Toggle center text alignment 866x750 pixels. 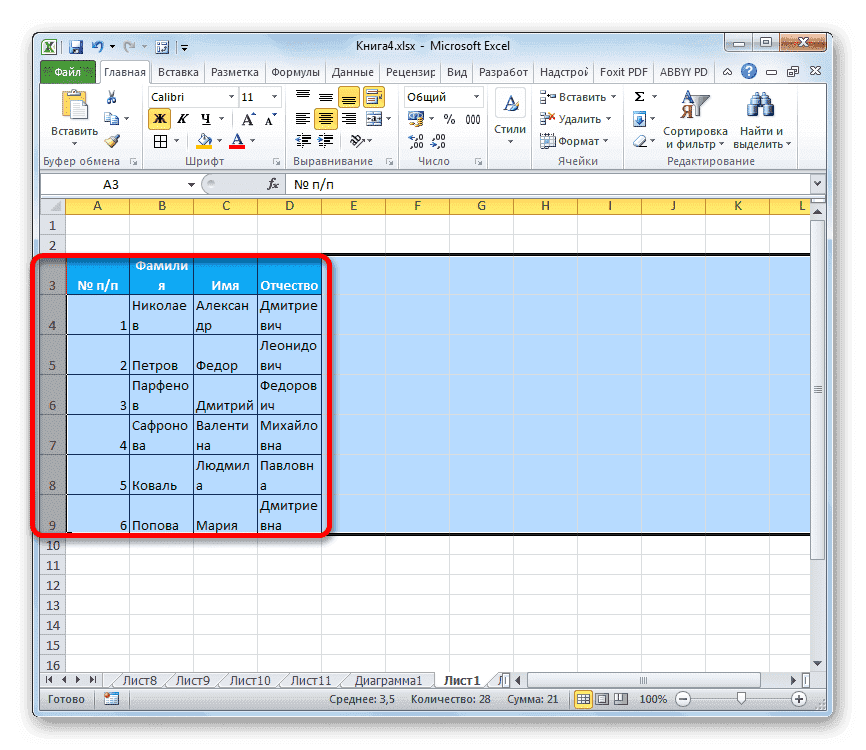pos(324,119)
